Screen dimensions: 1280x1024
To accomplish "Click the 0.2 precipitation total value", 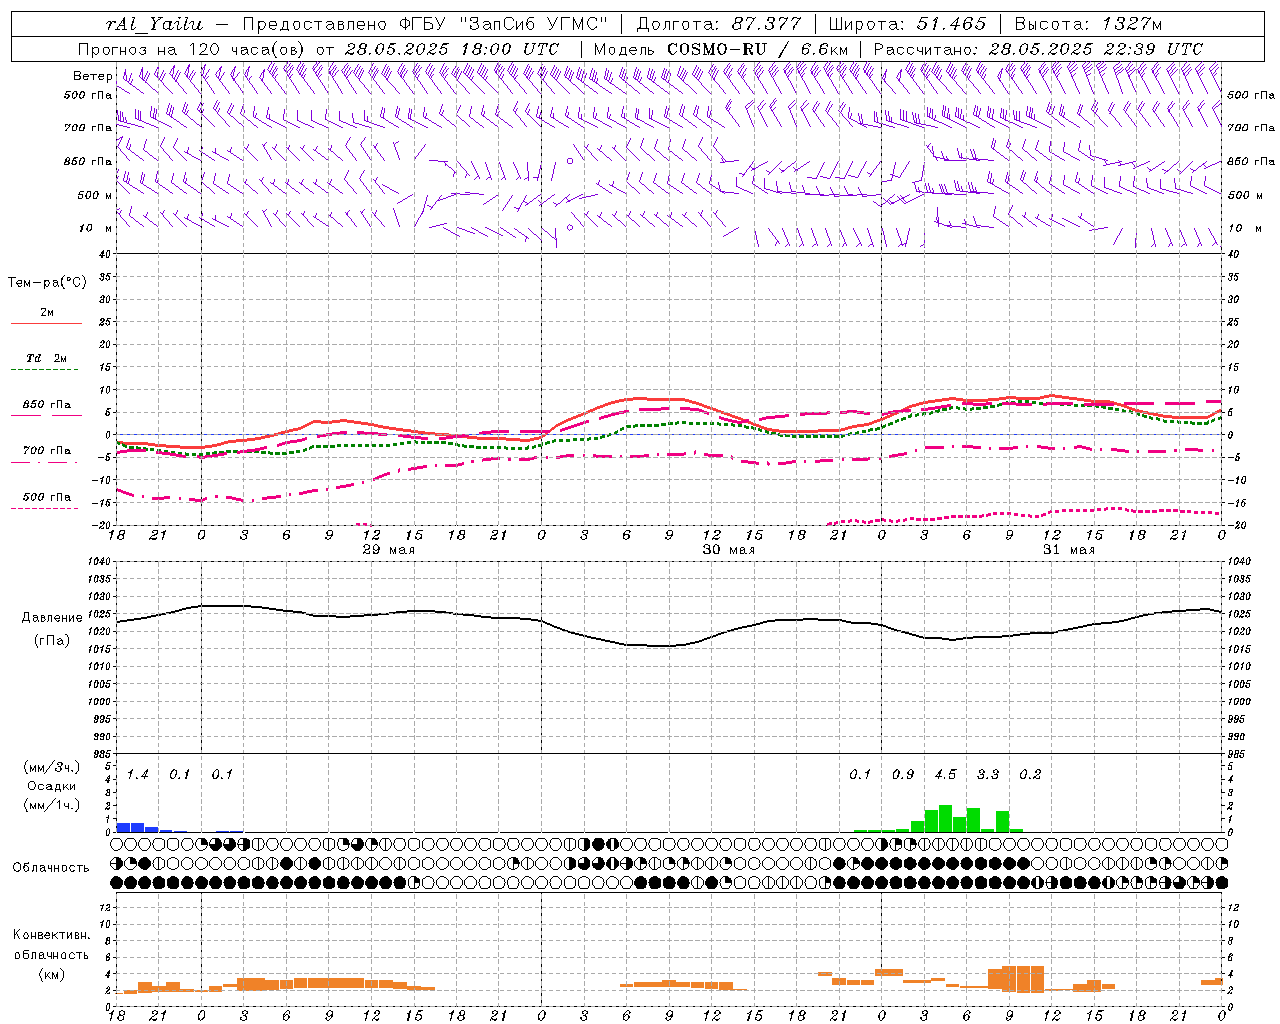I will [x=1030, y=774].
